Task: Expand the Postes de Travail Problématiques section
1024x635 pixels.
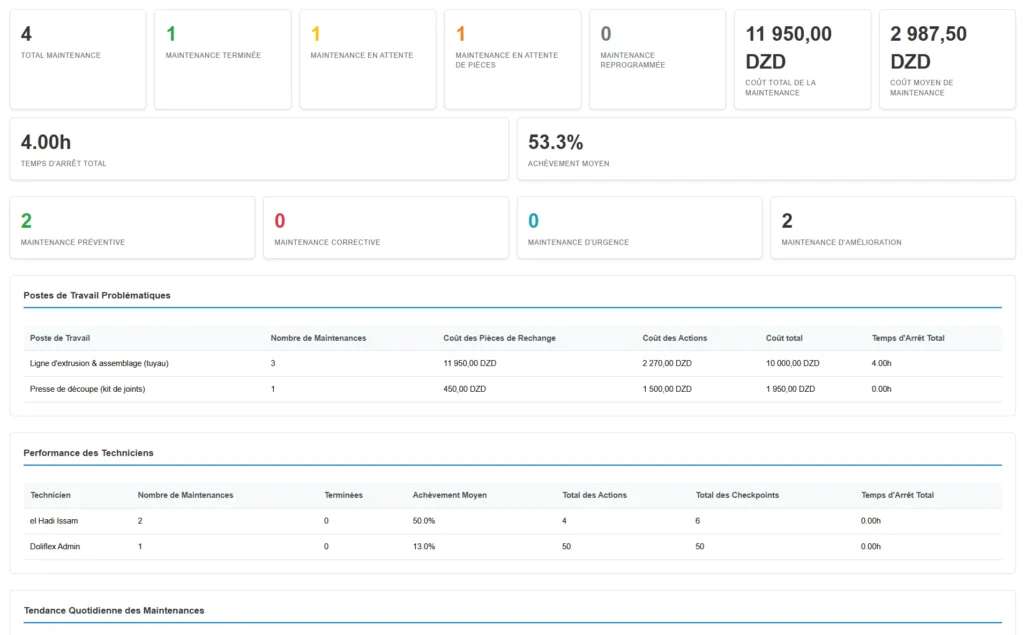Action: (x=96, y=295)
